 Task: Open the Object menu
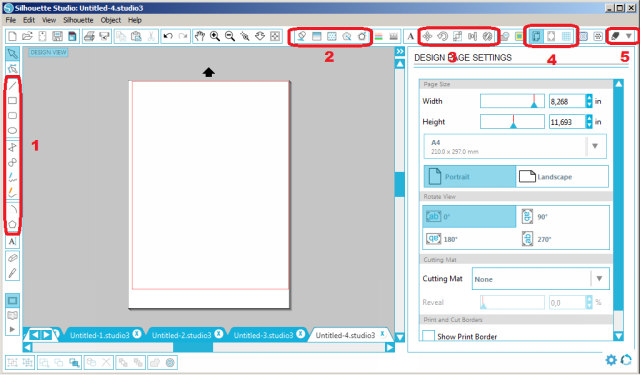(x=111, y=20)
